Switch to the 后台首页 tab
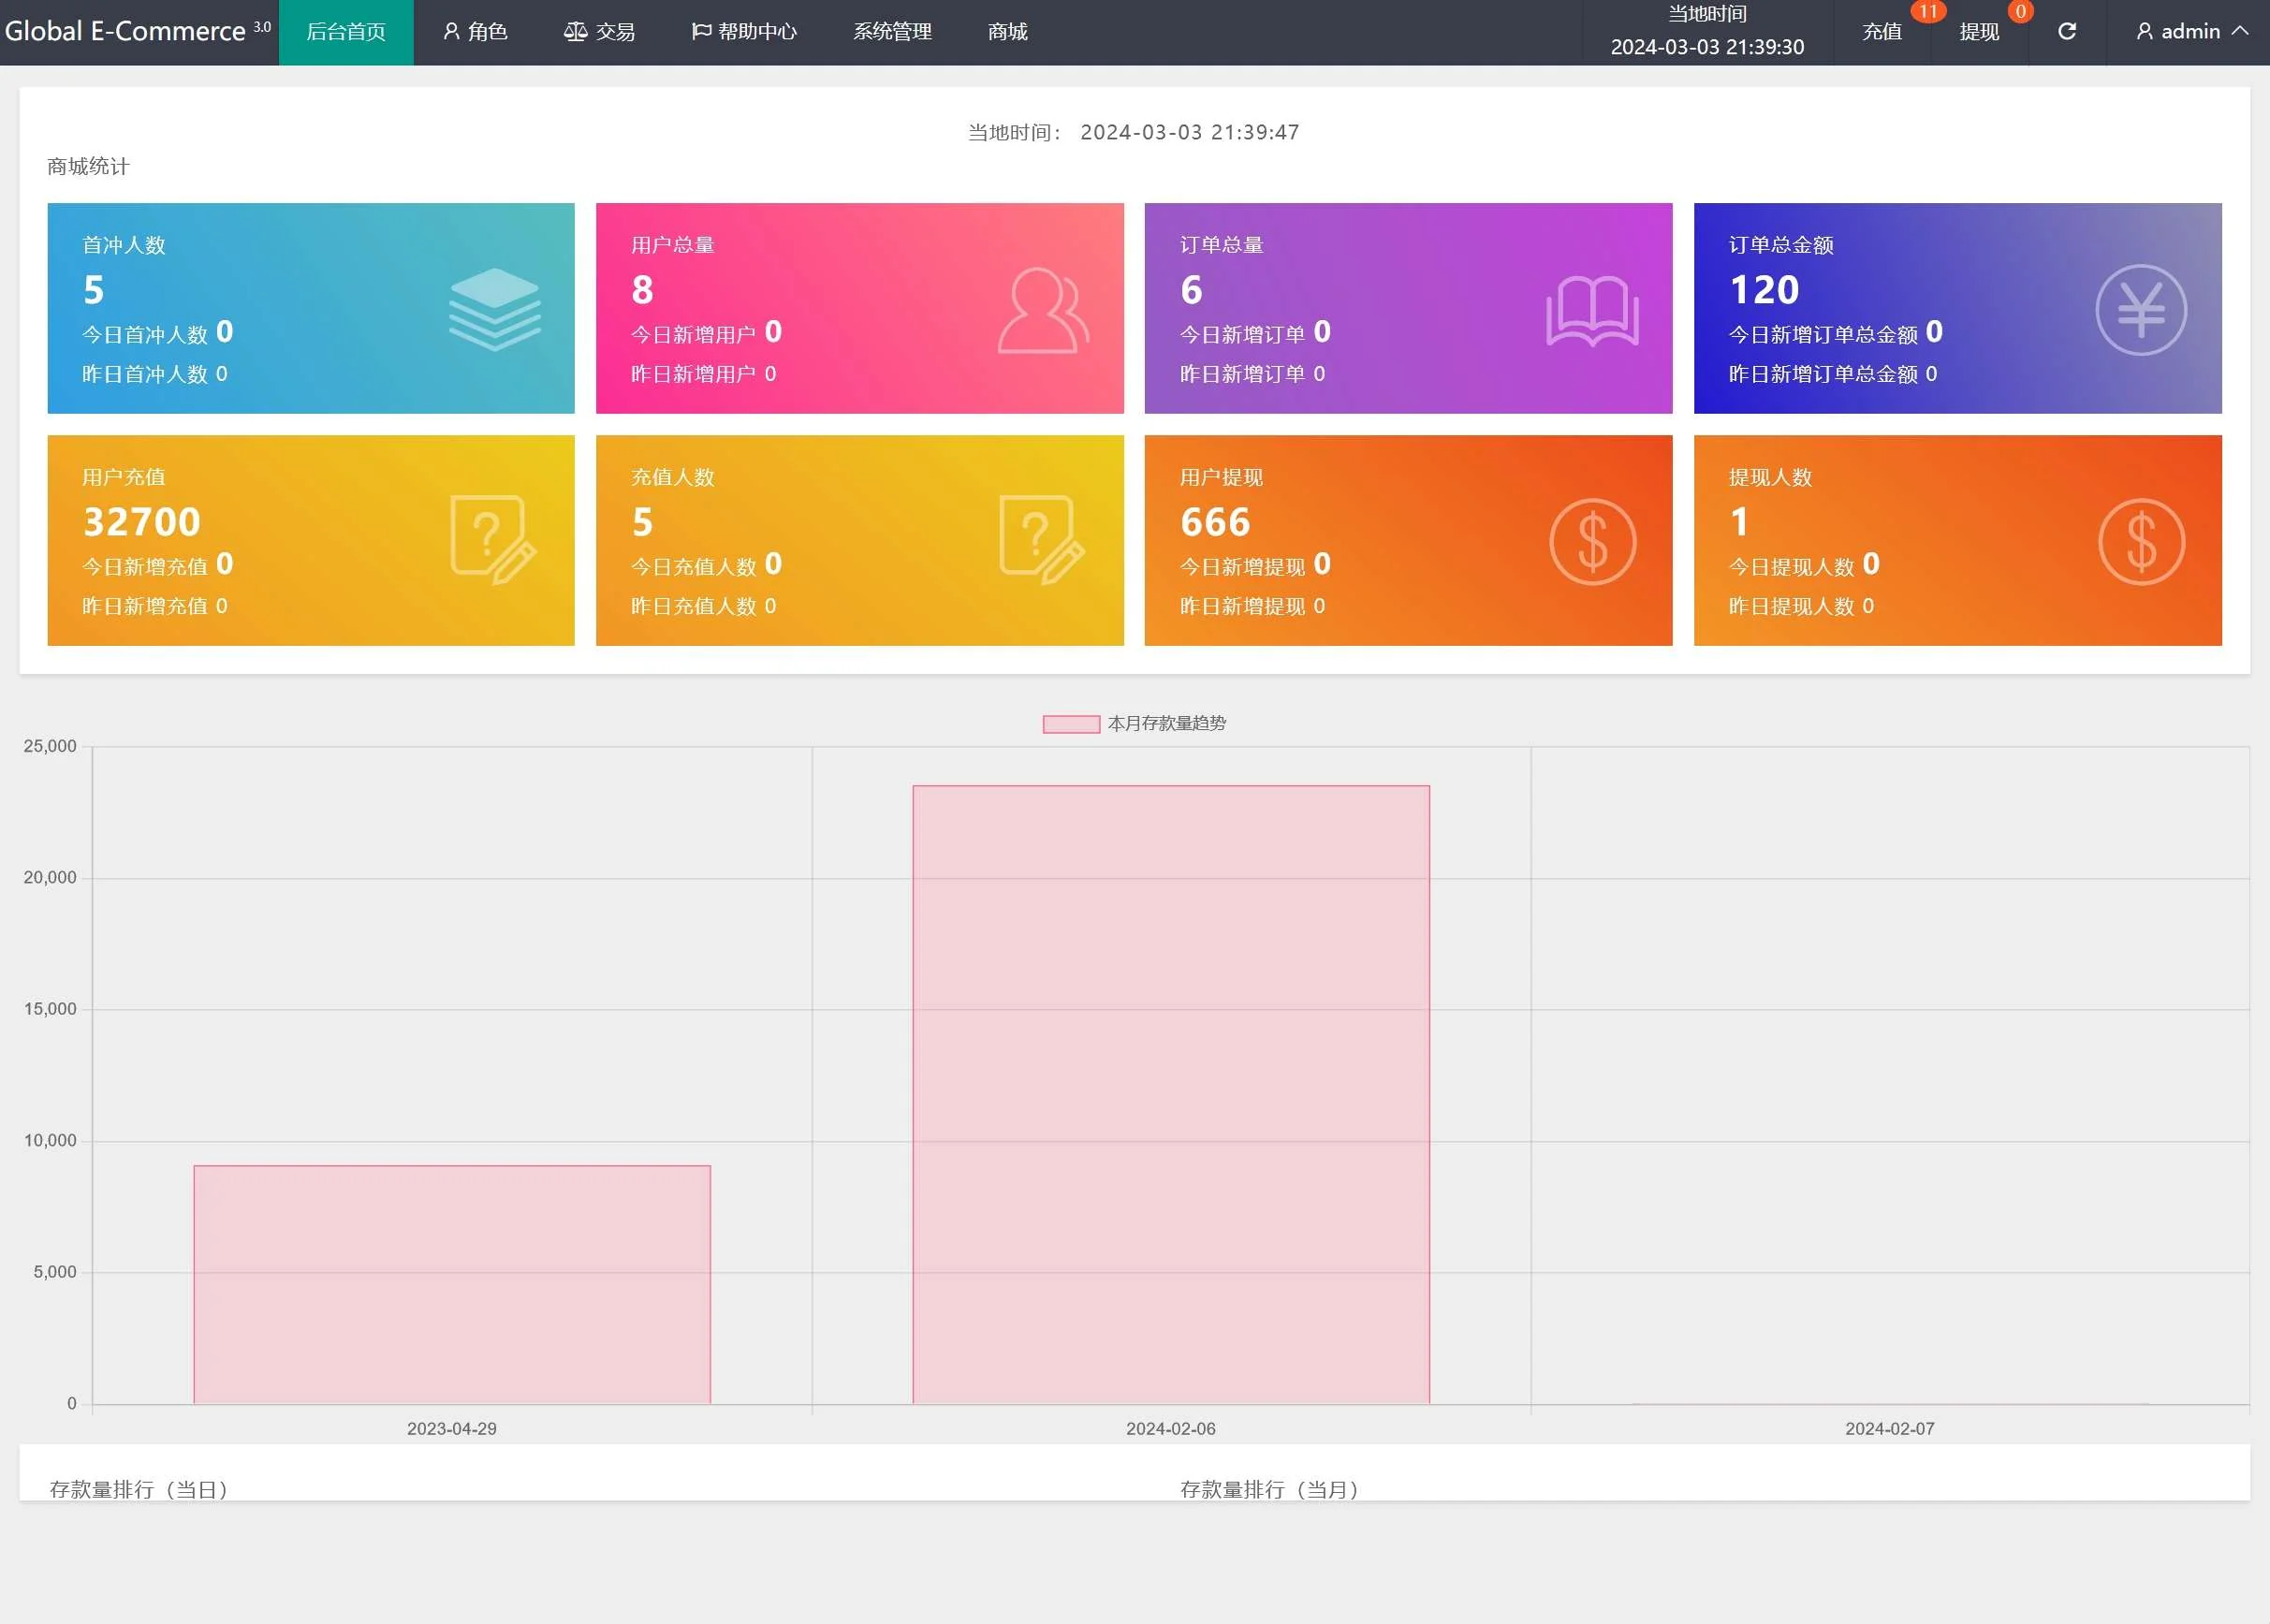2270x1624 pixels. pyautogui.click(x=346, y=32)
